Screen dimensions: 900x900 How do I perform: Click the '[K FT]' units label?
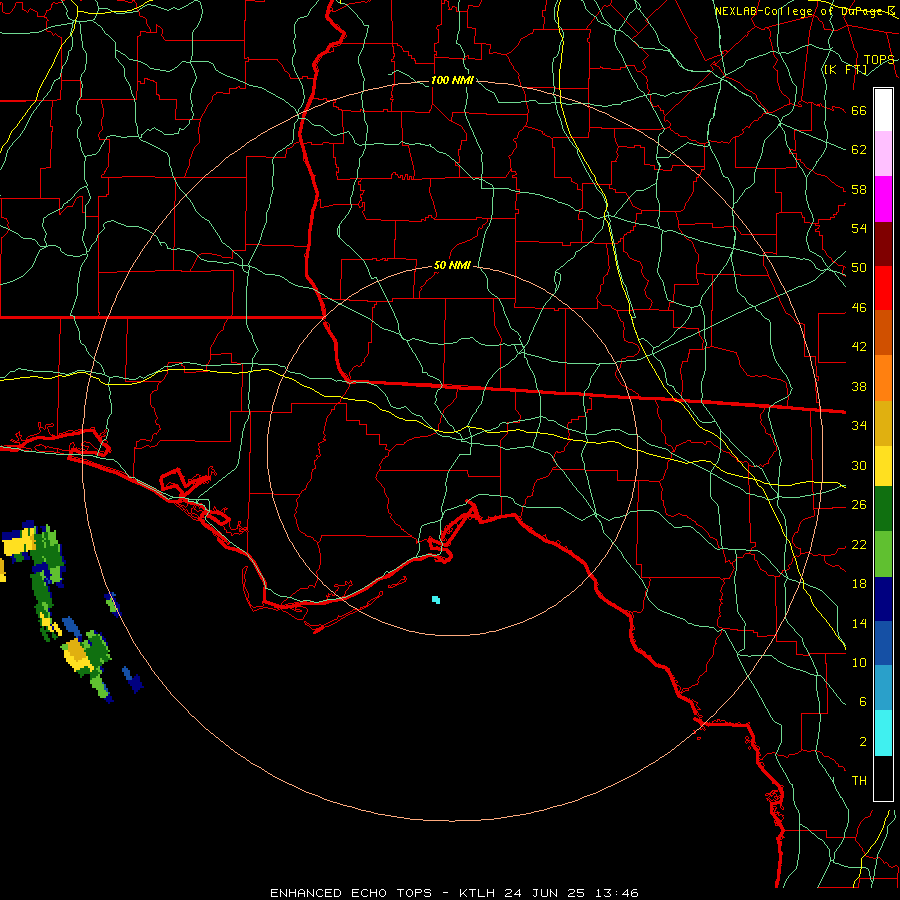pyautogui.click(x=845, y=70)
